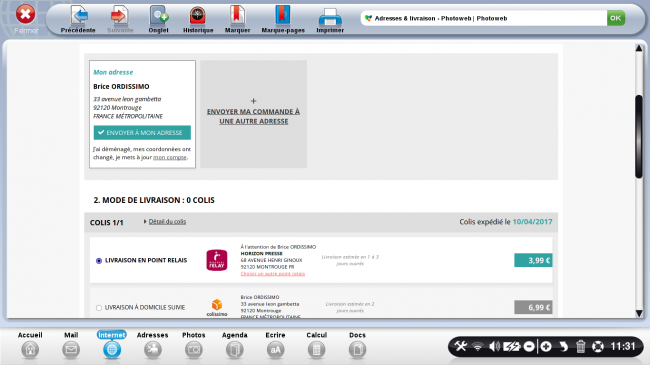Click the shipping date 10/04/2017

pos(532,222)
